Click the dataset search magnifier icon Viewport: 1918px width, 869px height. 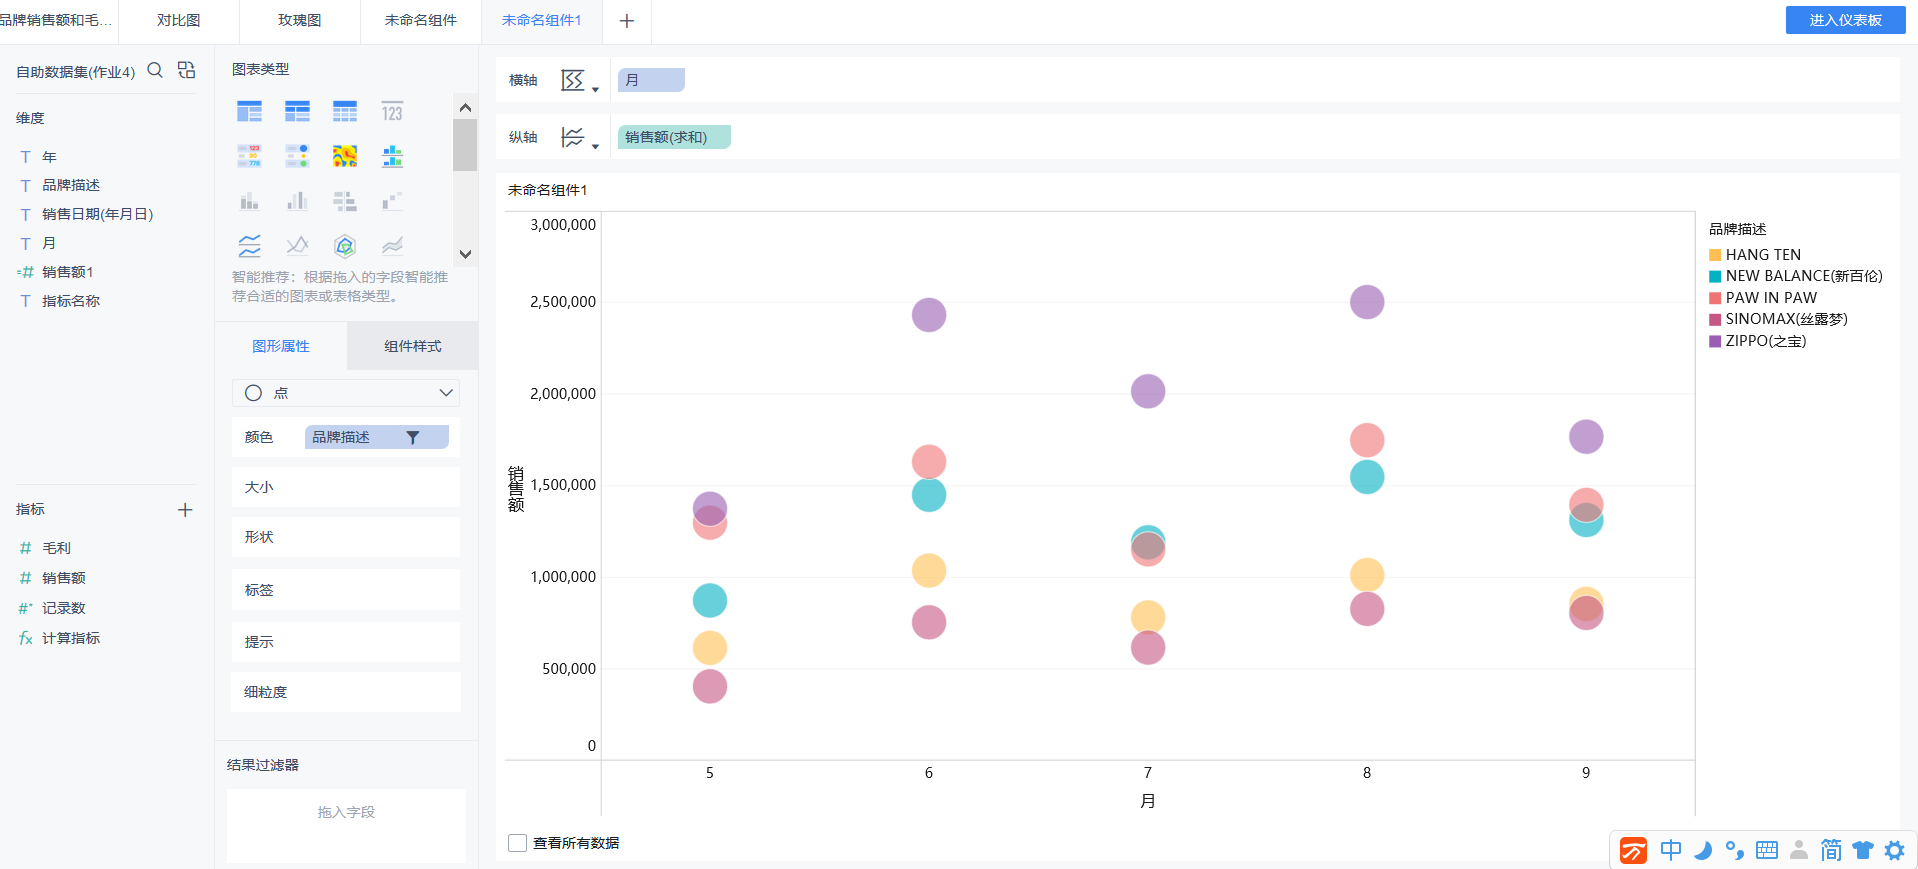155,70
